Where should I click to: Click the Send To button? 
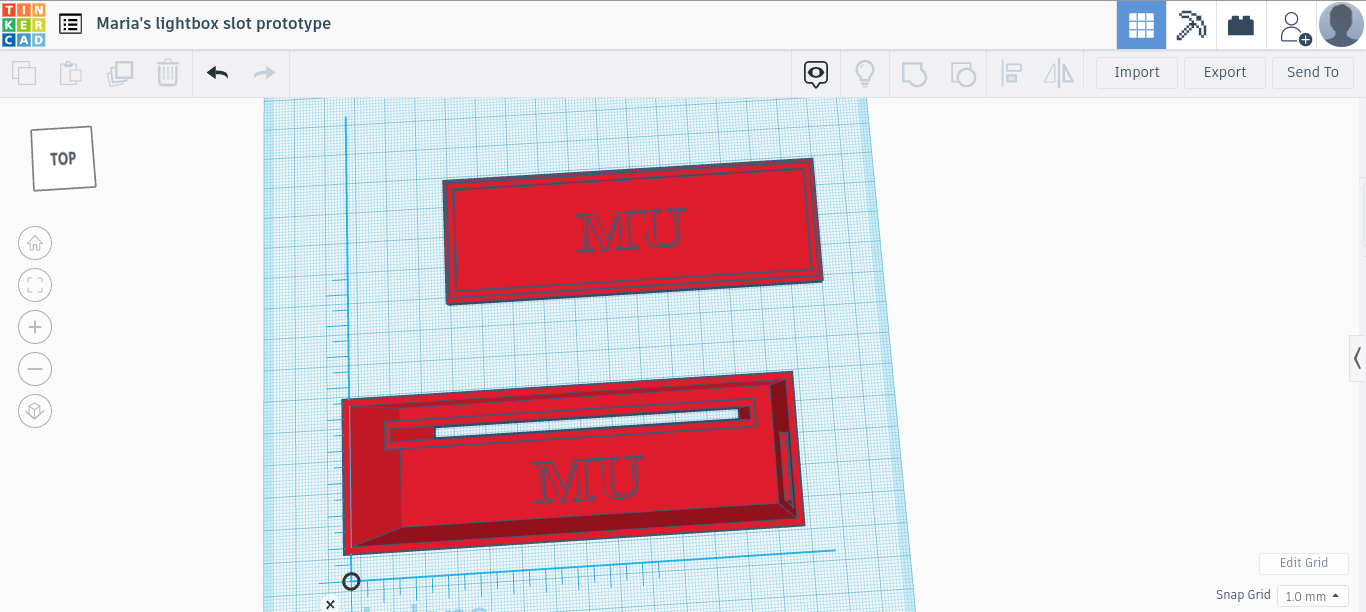click(x=1313, y=73)
